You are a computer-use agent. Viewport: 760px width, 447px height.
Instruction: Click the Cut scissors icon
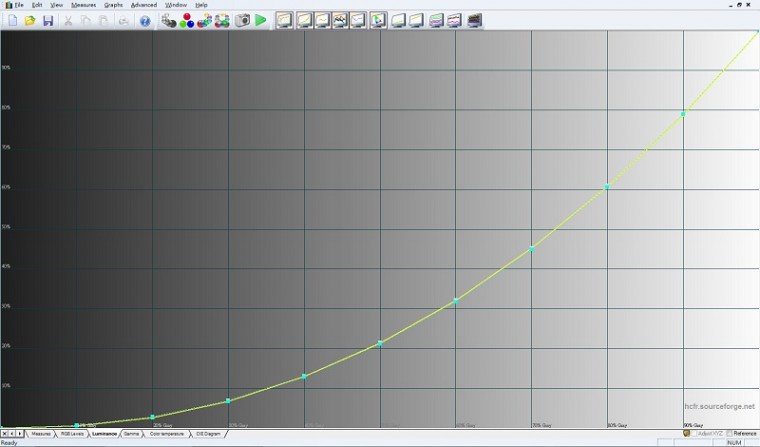click(68, 21)
